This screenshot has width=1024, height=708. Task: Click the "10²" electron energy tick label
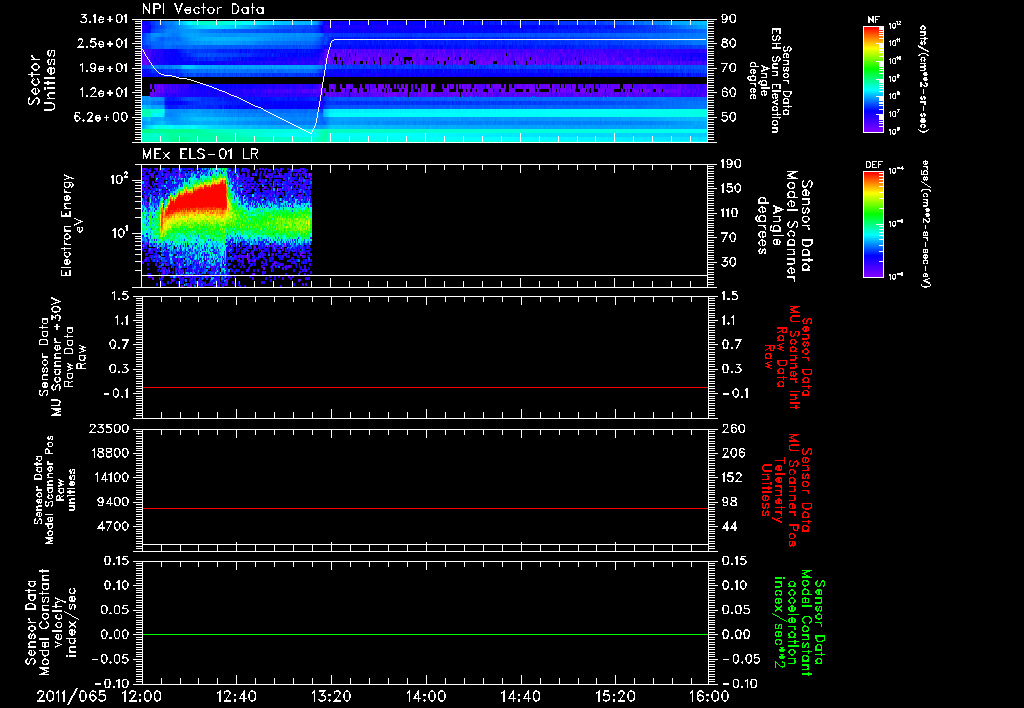[x=118, y=179]
